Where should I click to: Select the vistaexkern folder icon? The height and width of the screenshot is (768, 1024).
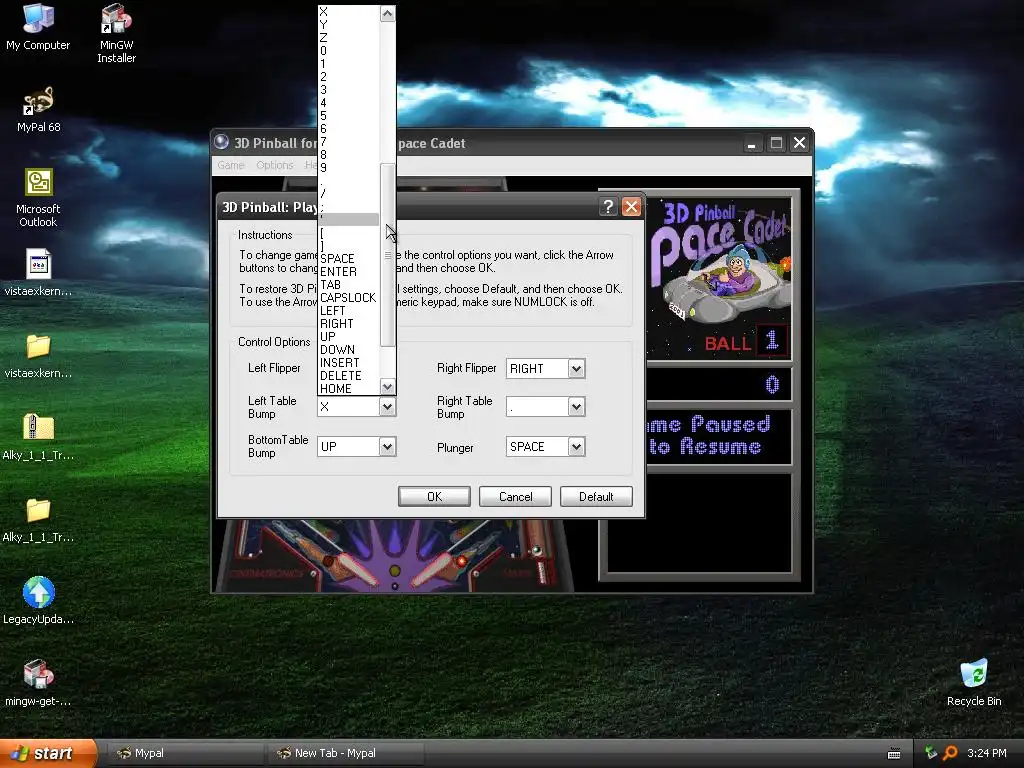(38, 355)
